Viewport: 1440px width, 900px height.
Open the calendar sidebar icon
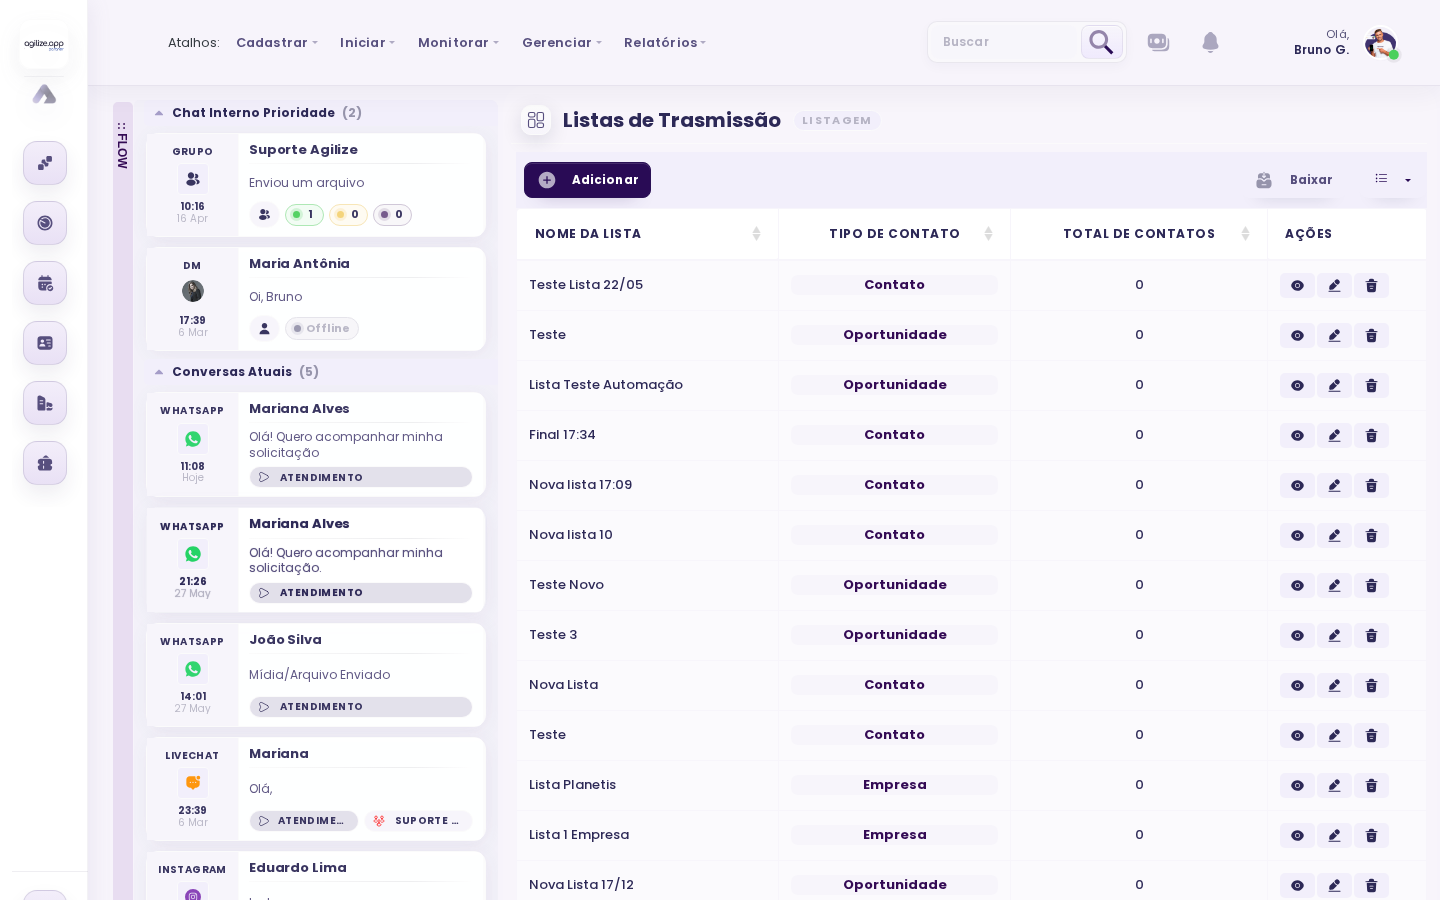coord(45,283)
